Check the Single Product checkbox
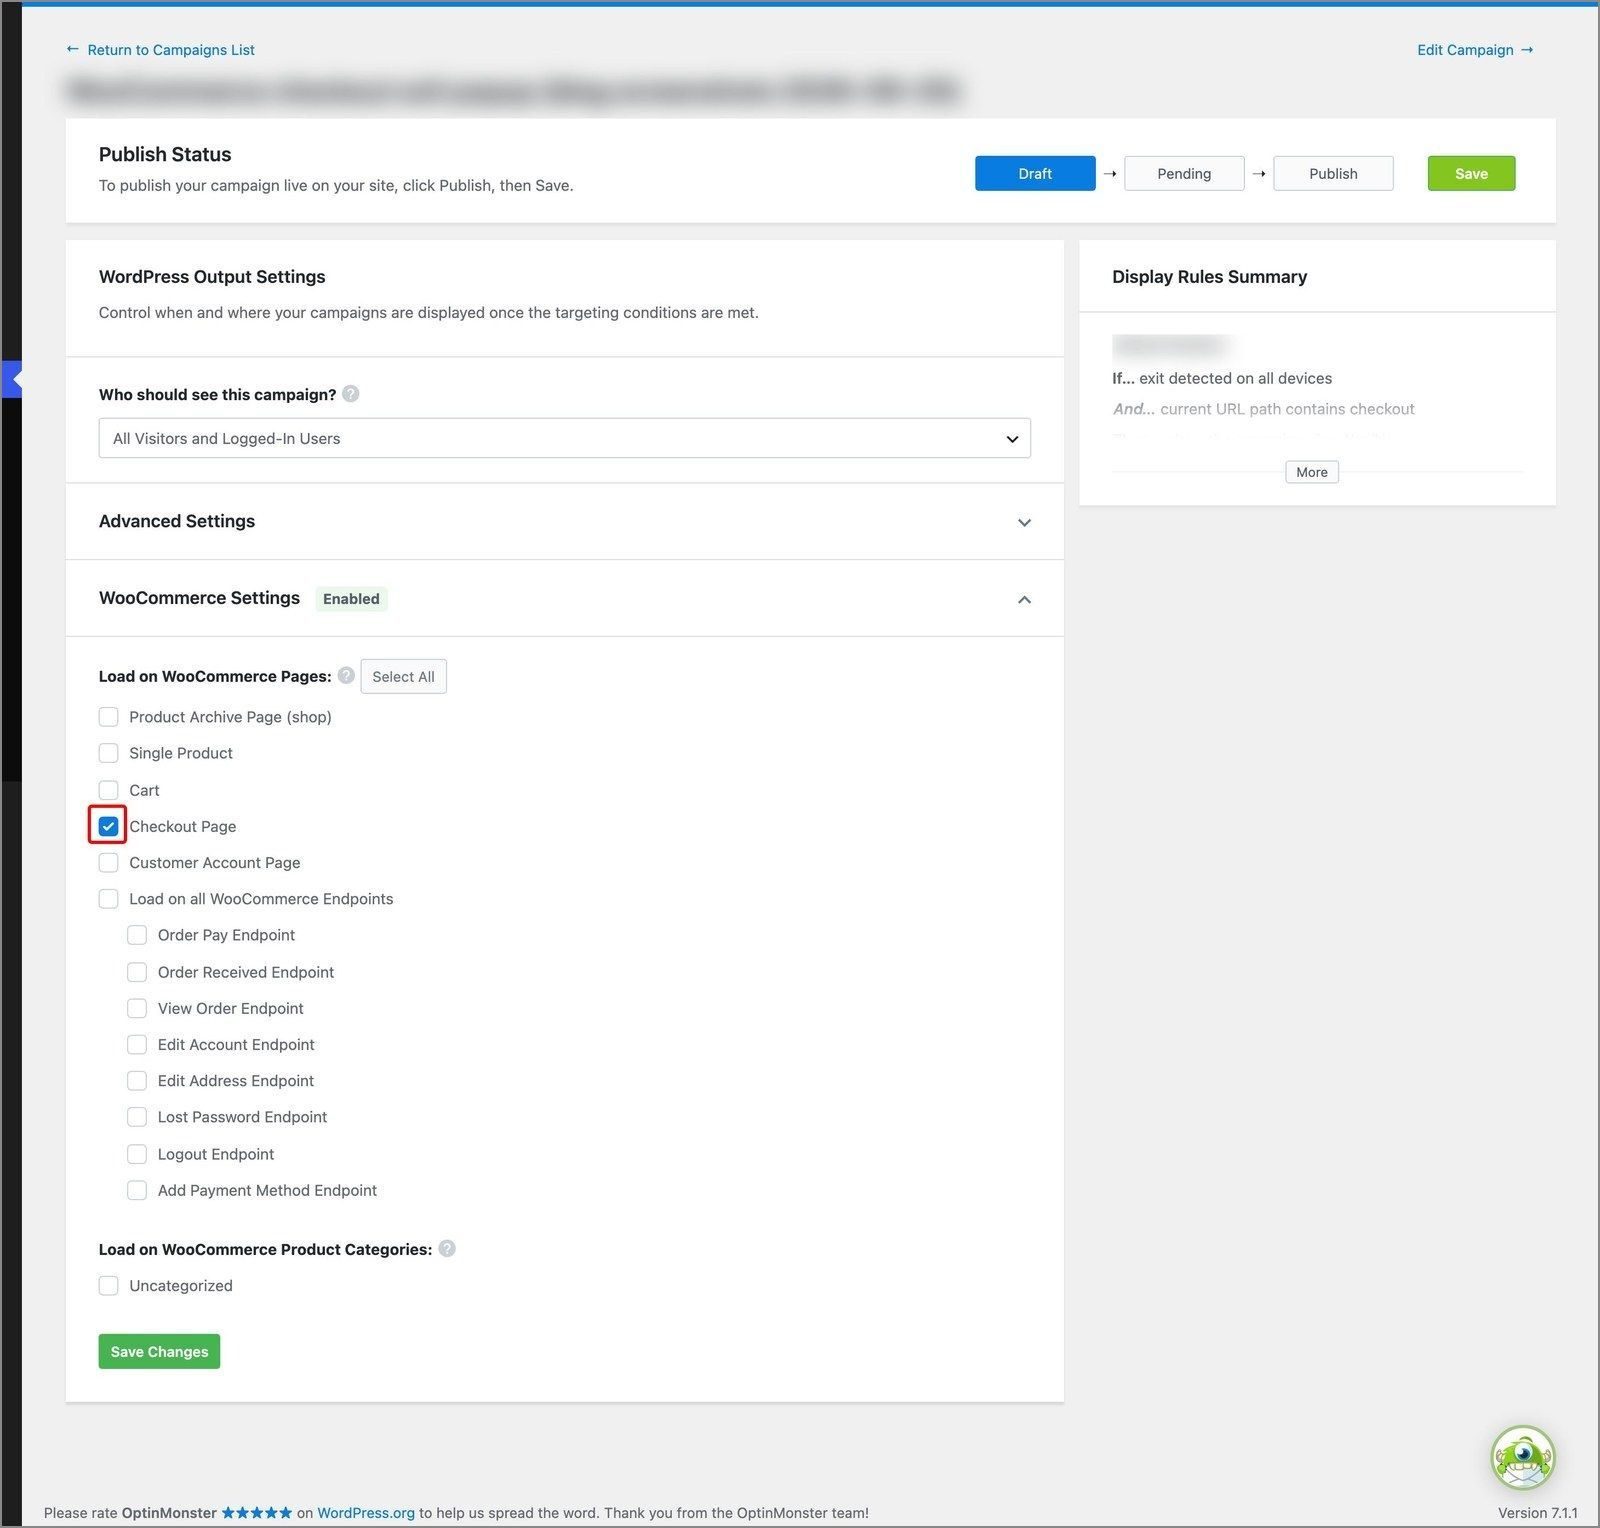Image resolution: width=1600 pixels, height=1528 pixels. coord(109,753)
